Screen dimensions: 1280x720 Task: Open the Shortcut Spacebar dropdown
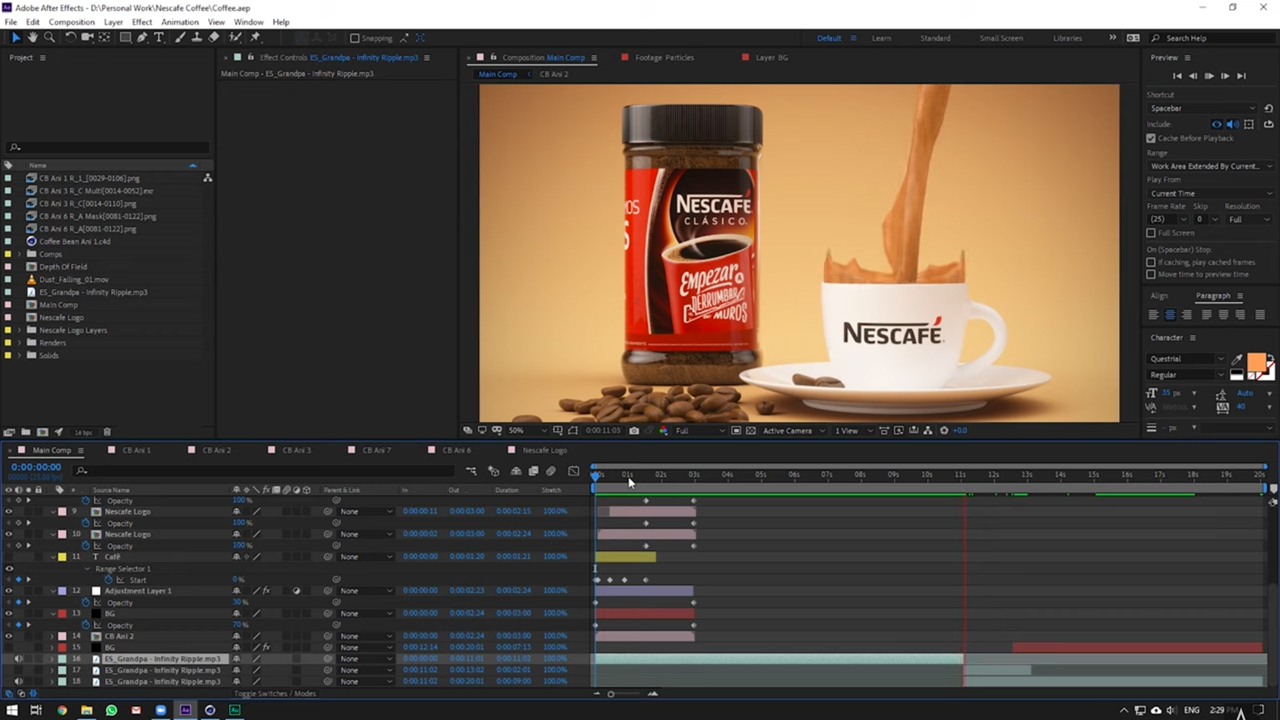pyautogui.click(x=1203, y=108)
